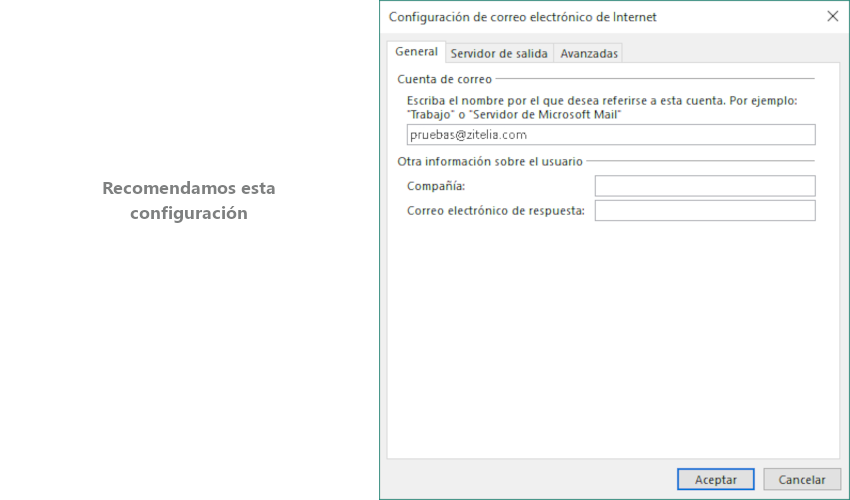
Task: Click the empty area inside the General tab panel
Action: point(612,340)
